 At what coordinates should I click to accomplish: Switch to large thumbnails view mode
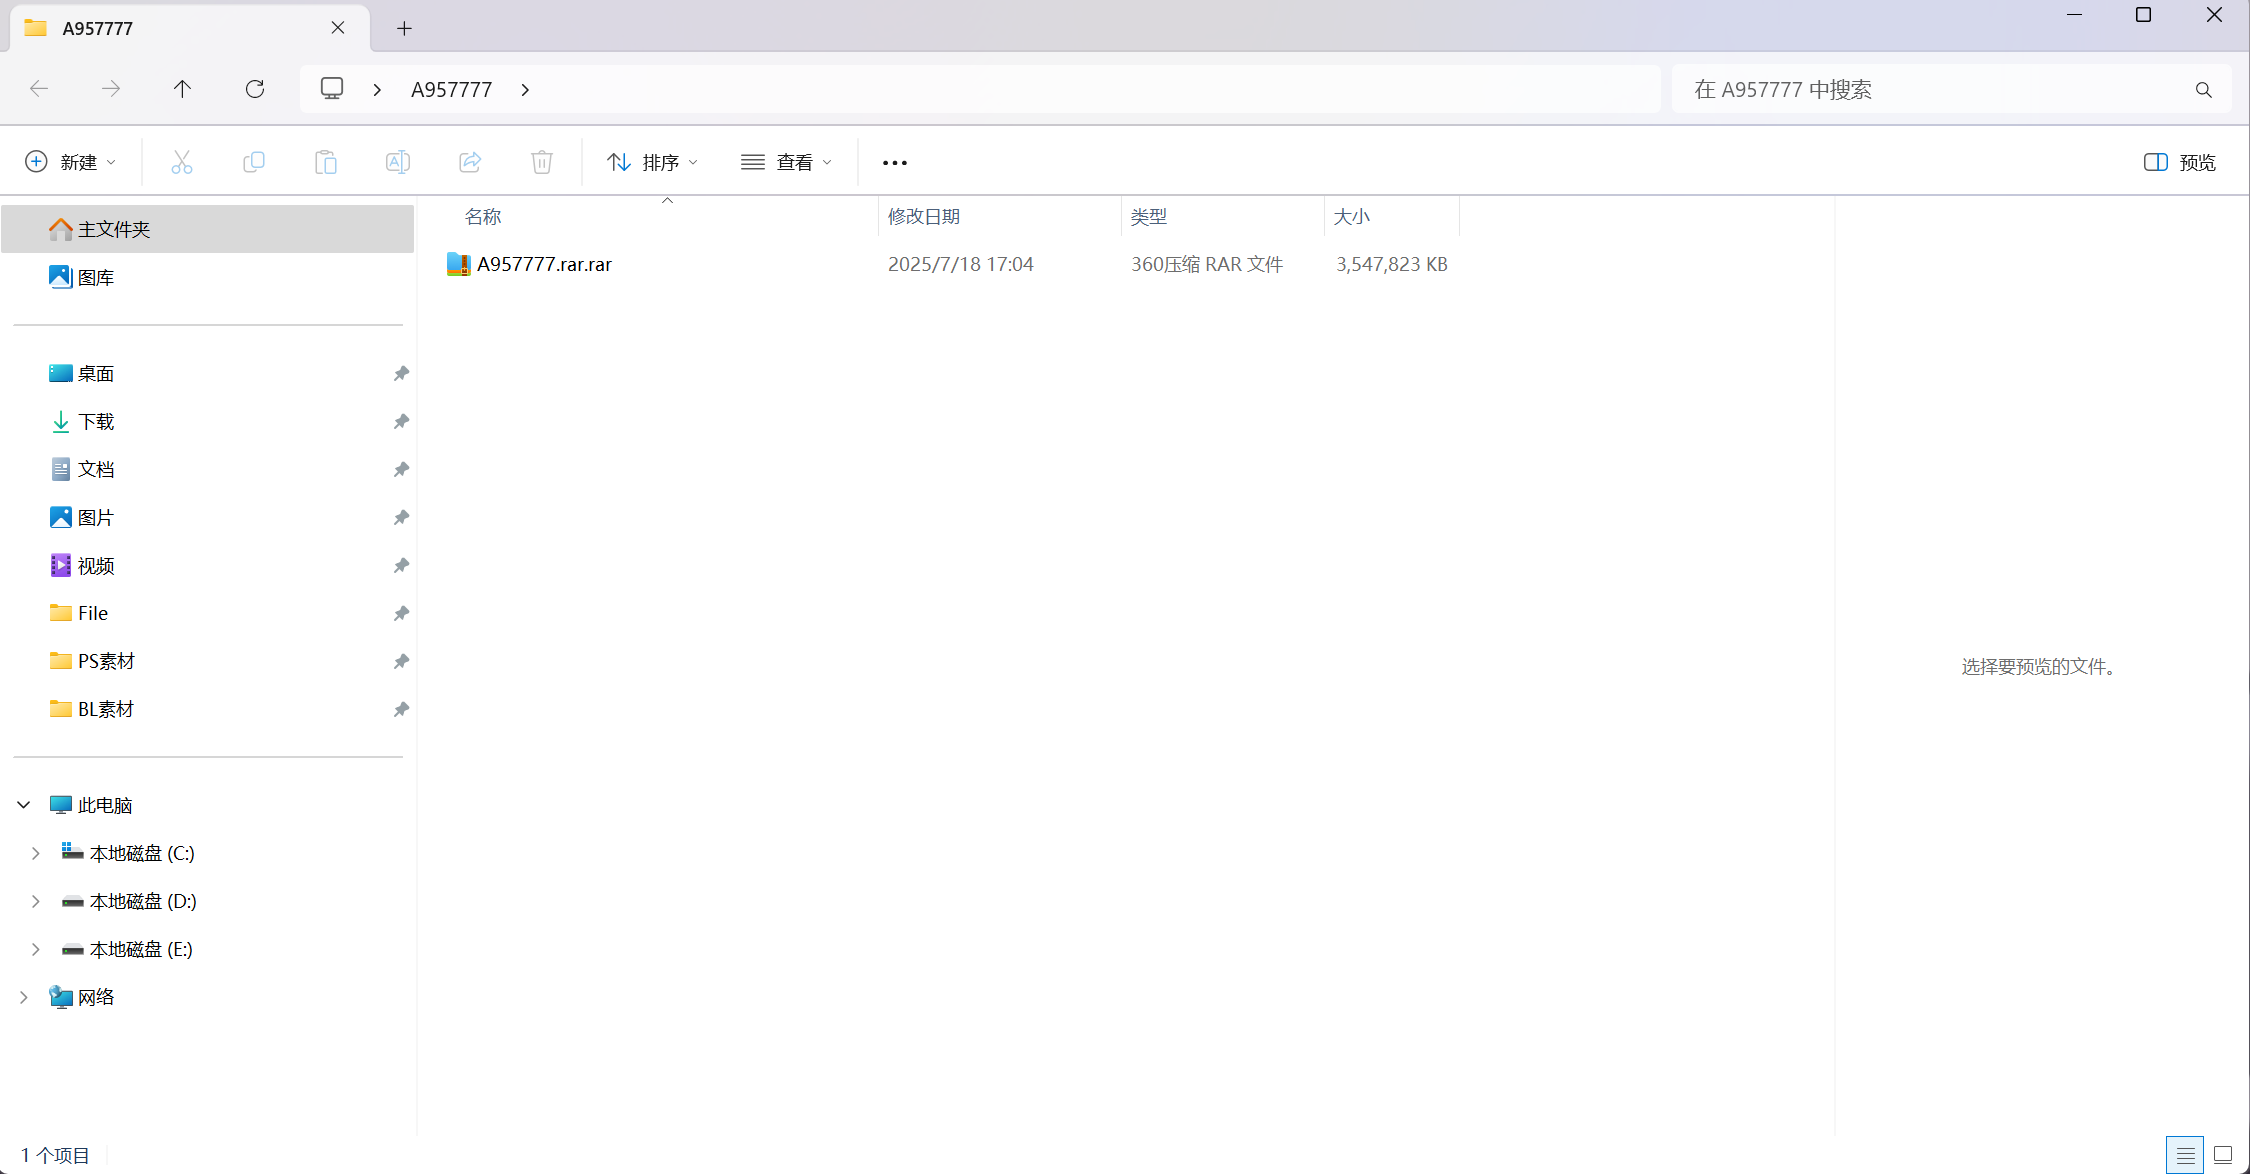(2223, 1155)
